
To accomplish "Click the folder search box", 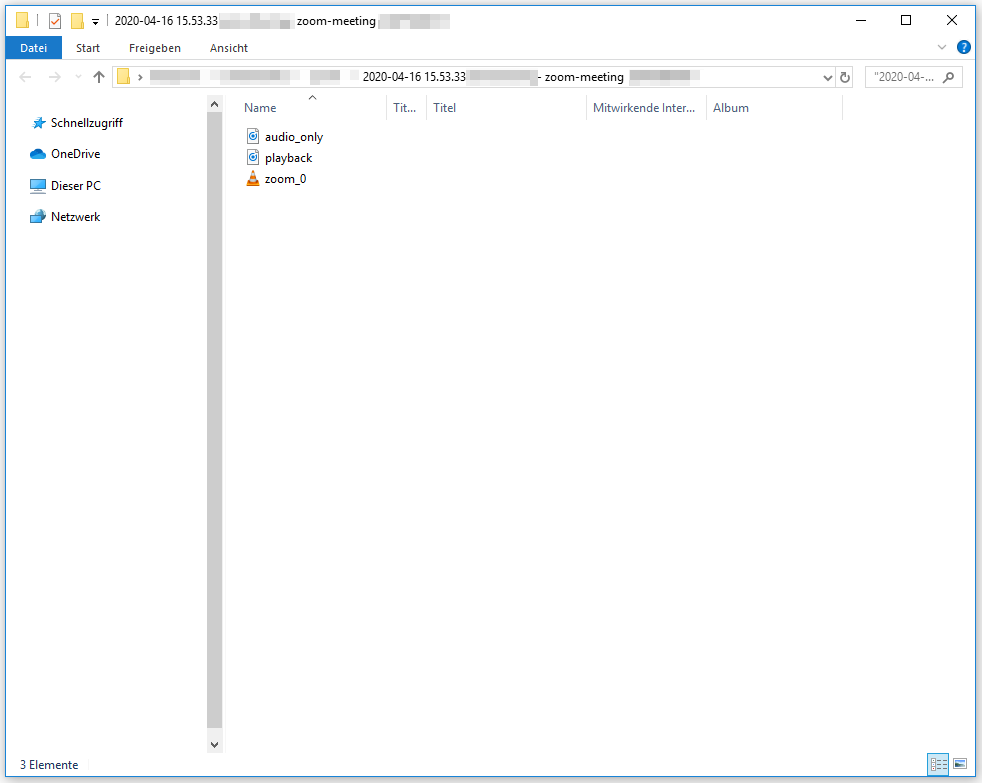I will pos(905,77).
